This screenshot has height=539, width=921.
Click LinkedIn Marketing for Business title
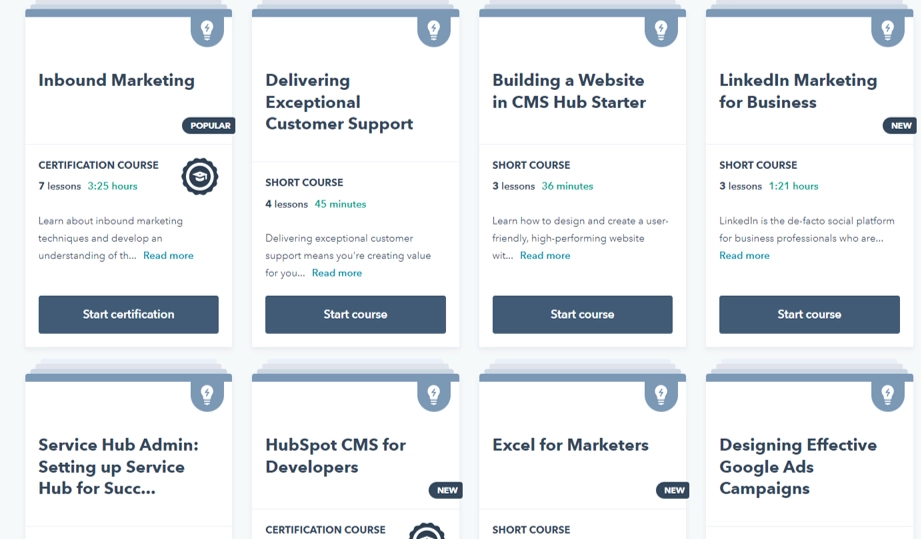(798, 91)
